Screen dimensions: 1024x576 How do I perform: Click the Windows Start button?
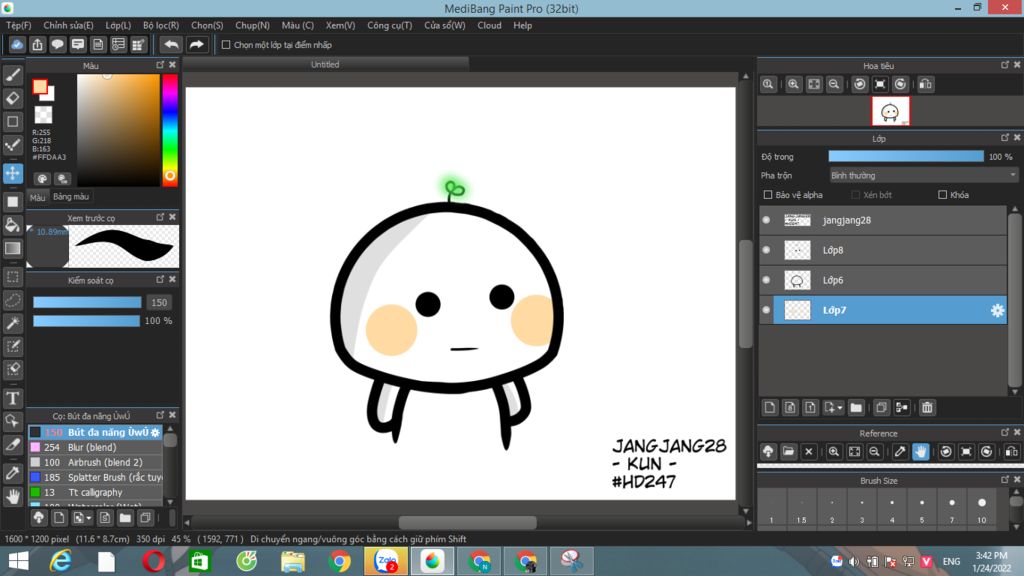pyautogui.click(x=18, y=561)
